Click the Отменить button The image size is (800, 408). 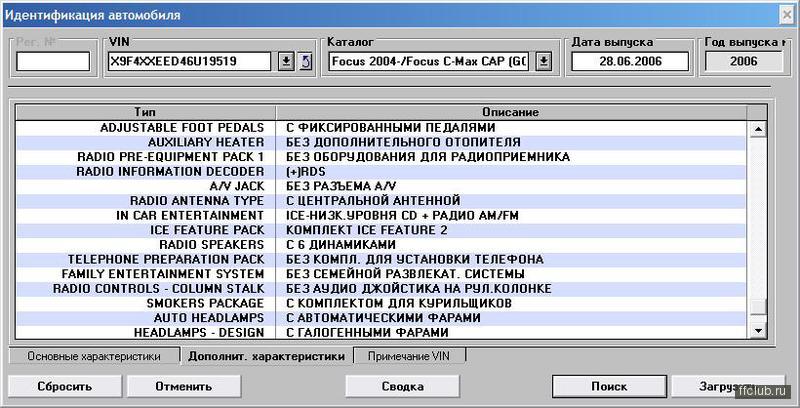pos(184,387)
